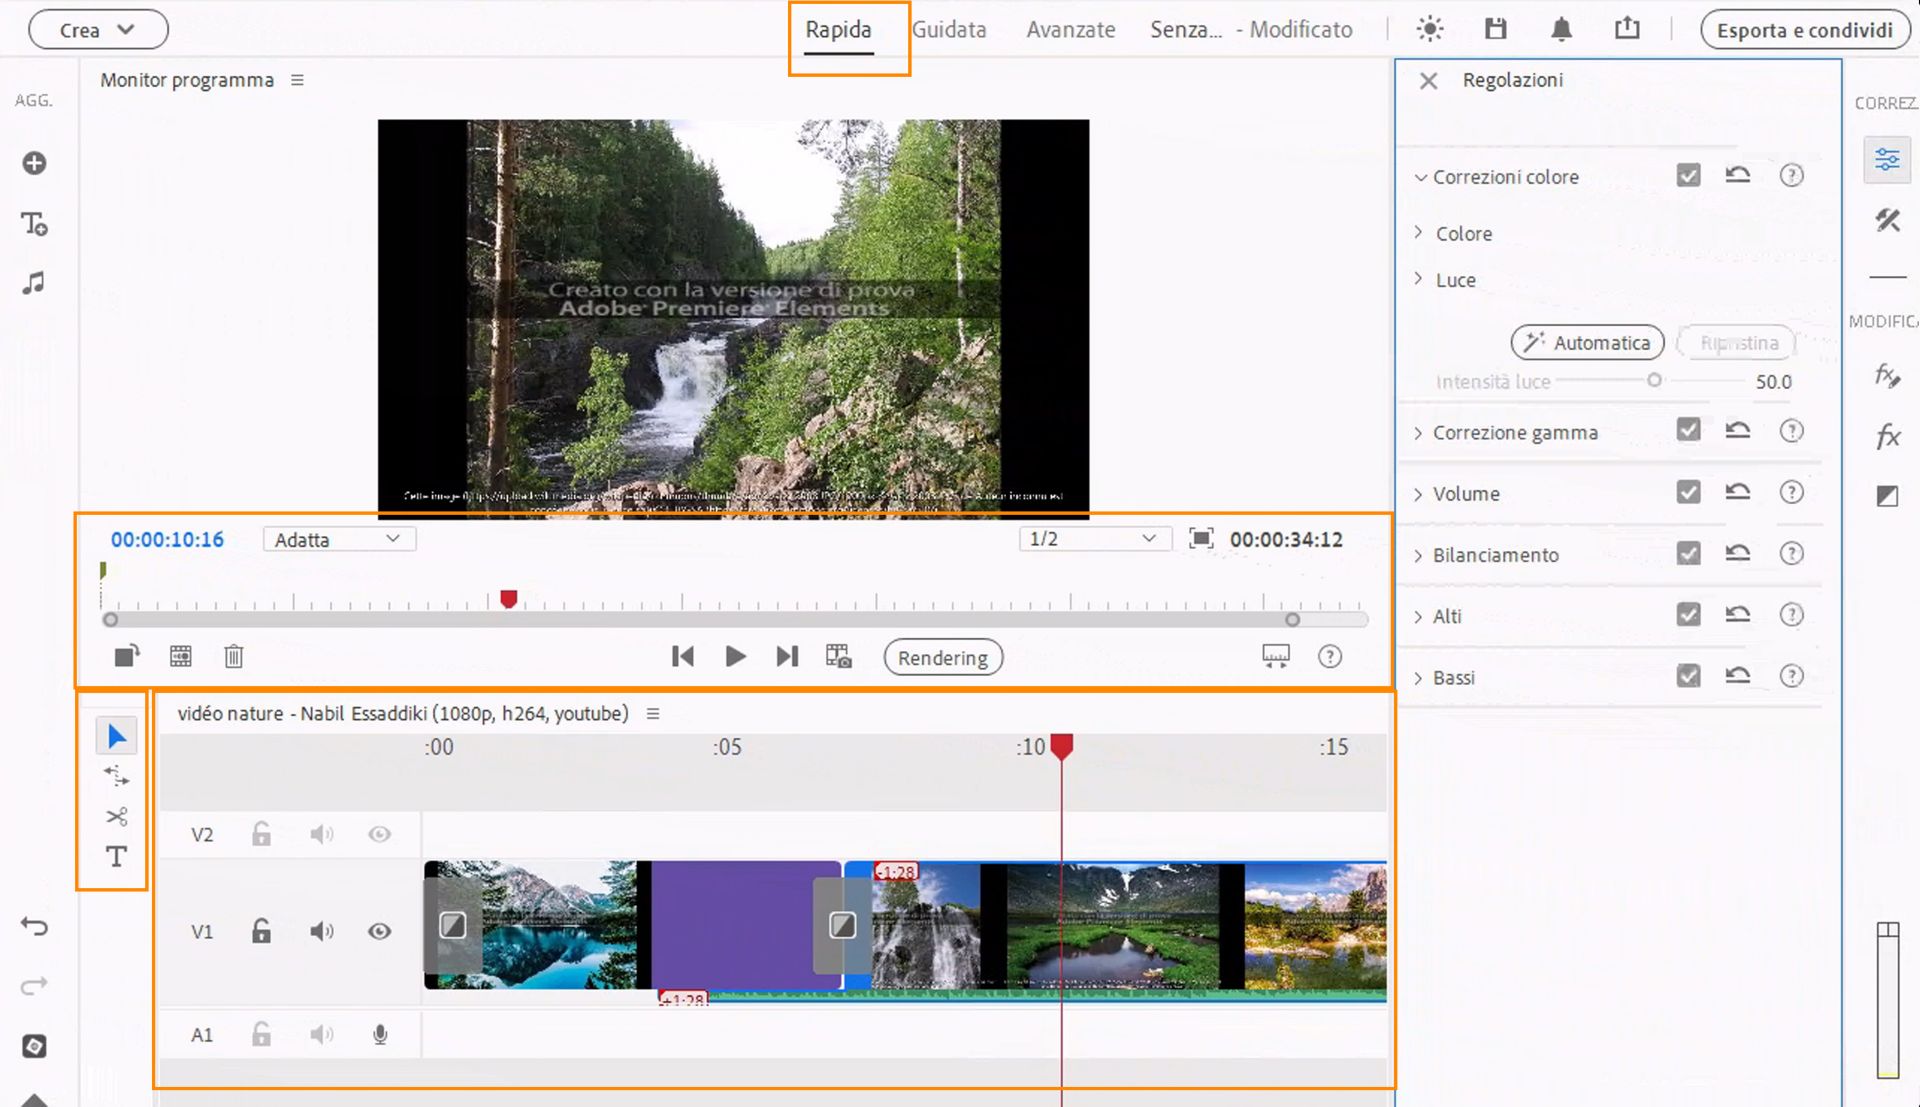
Task: Click the full screen icon next to duration
Action: coord(1201,539)
